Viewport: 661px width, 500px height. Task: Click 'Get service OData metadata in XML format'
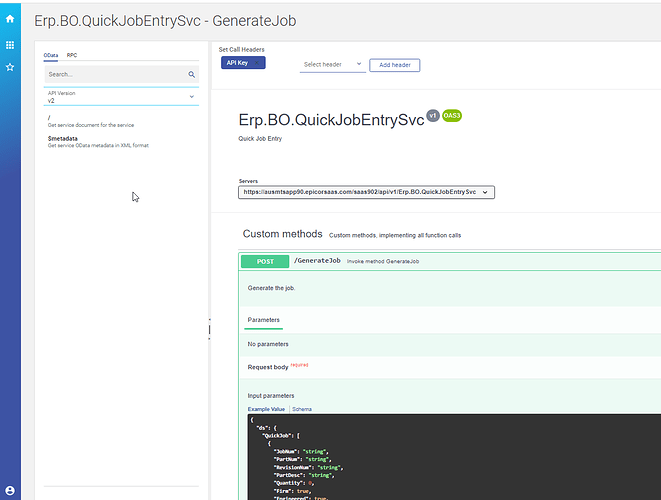tap(98, 145)
